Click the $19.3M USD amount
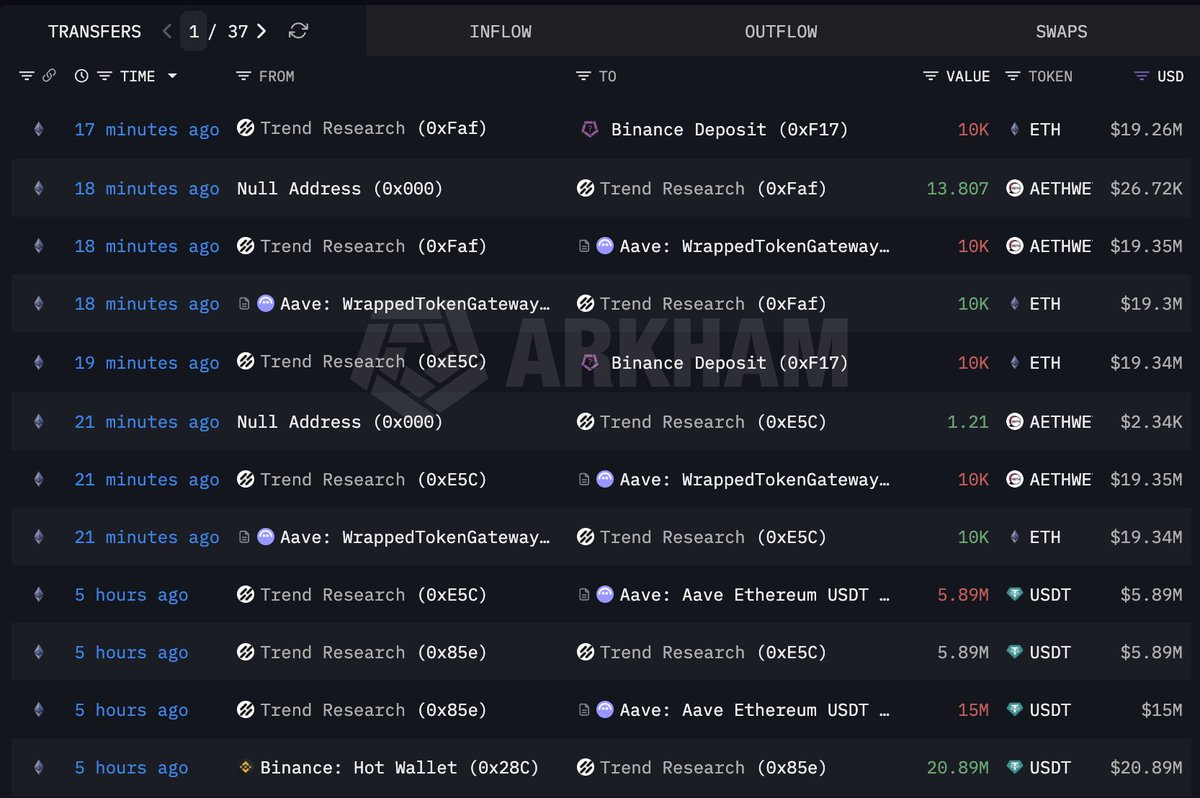The height and width of the screenshot is (798, 1200). 1152,304
